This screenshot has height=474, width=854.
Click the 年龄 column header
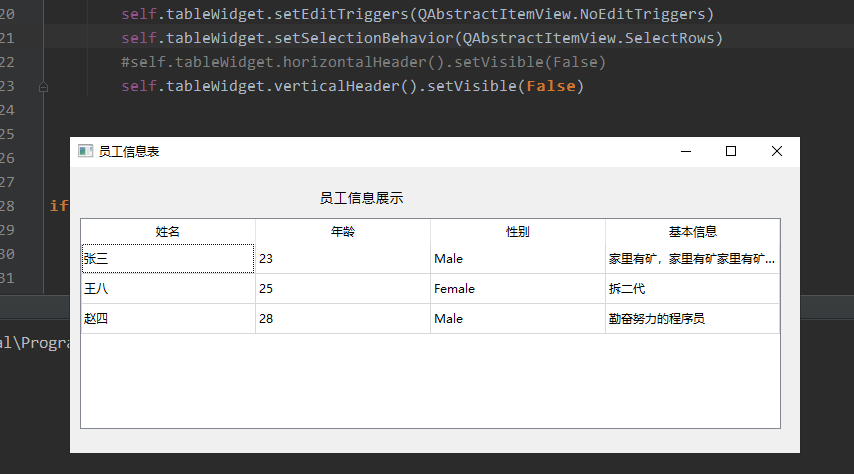point(343,232)
